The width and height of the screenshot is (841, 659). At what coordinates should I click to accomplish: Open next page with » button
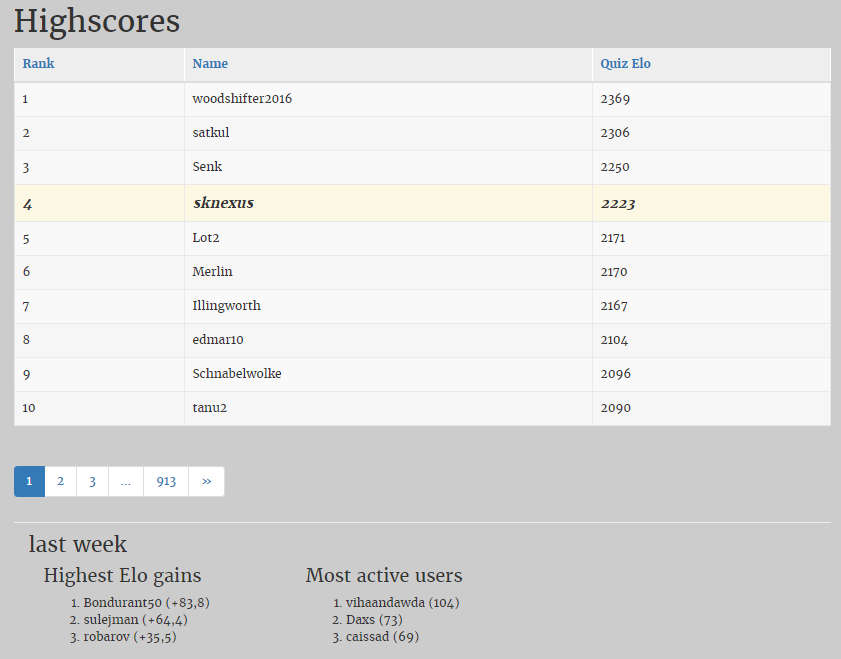point(206,482)
